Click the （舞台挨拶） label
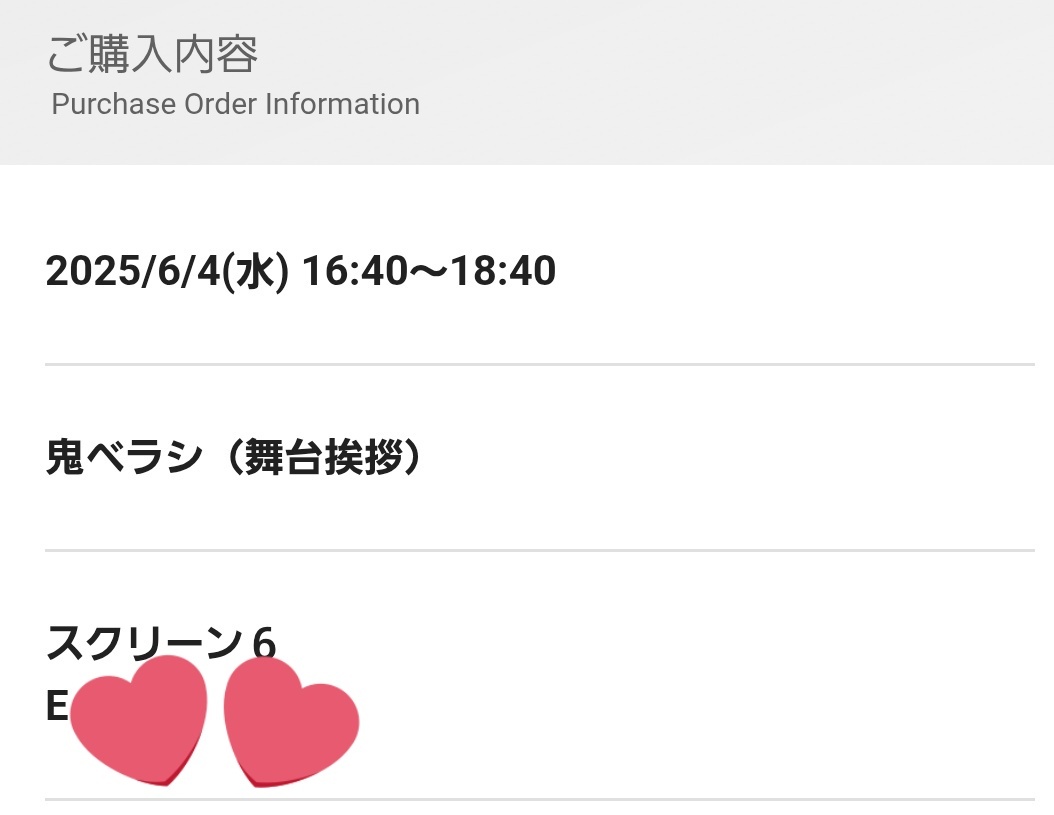 click(325, 457)
